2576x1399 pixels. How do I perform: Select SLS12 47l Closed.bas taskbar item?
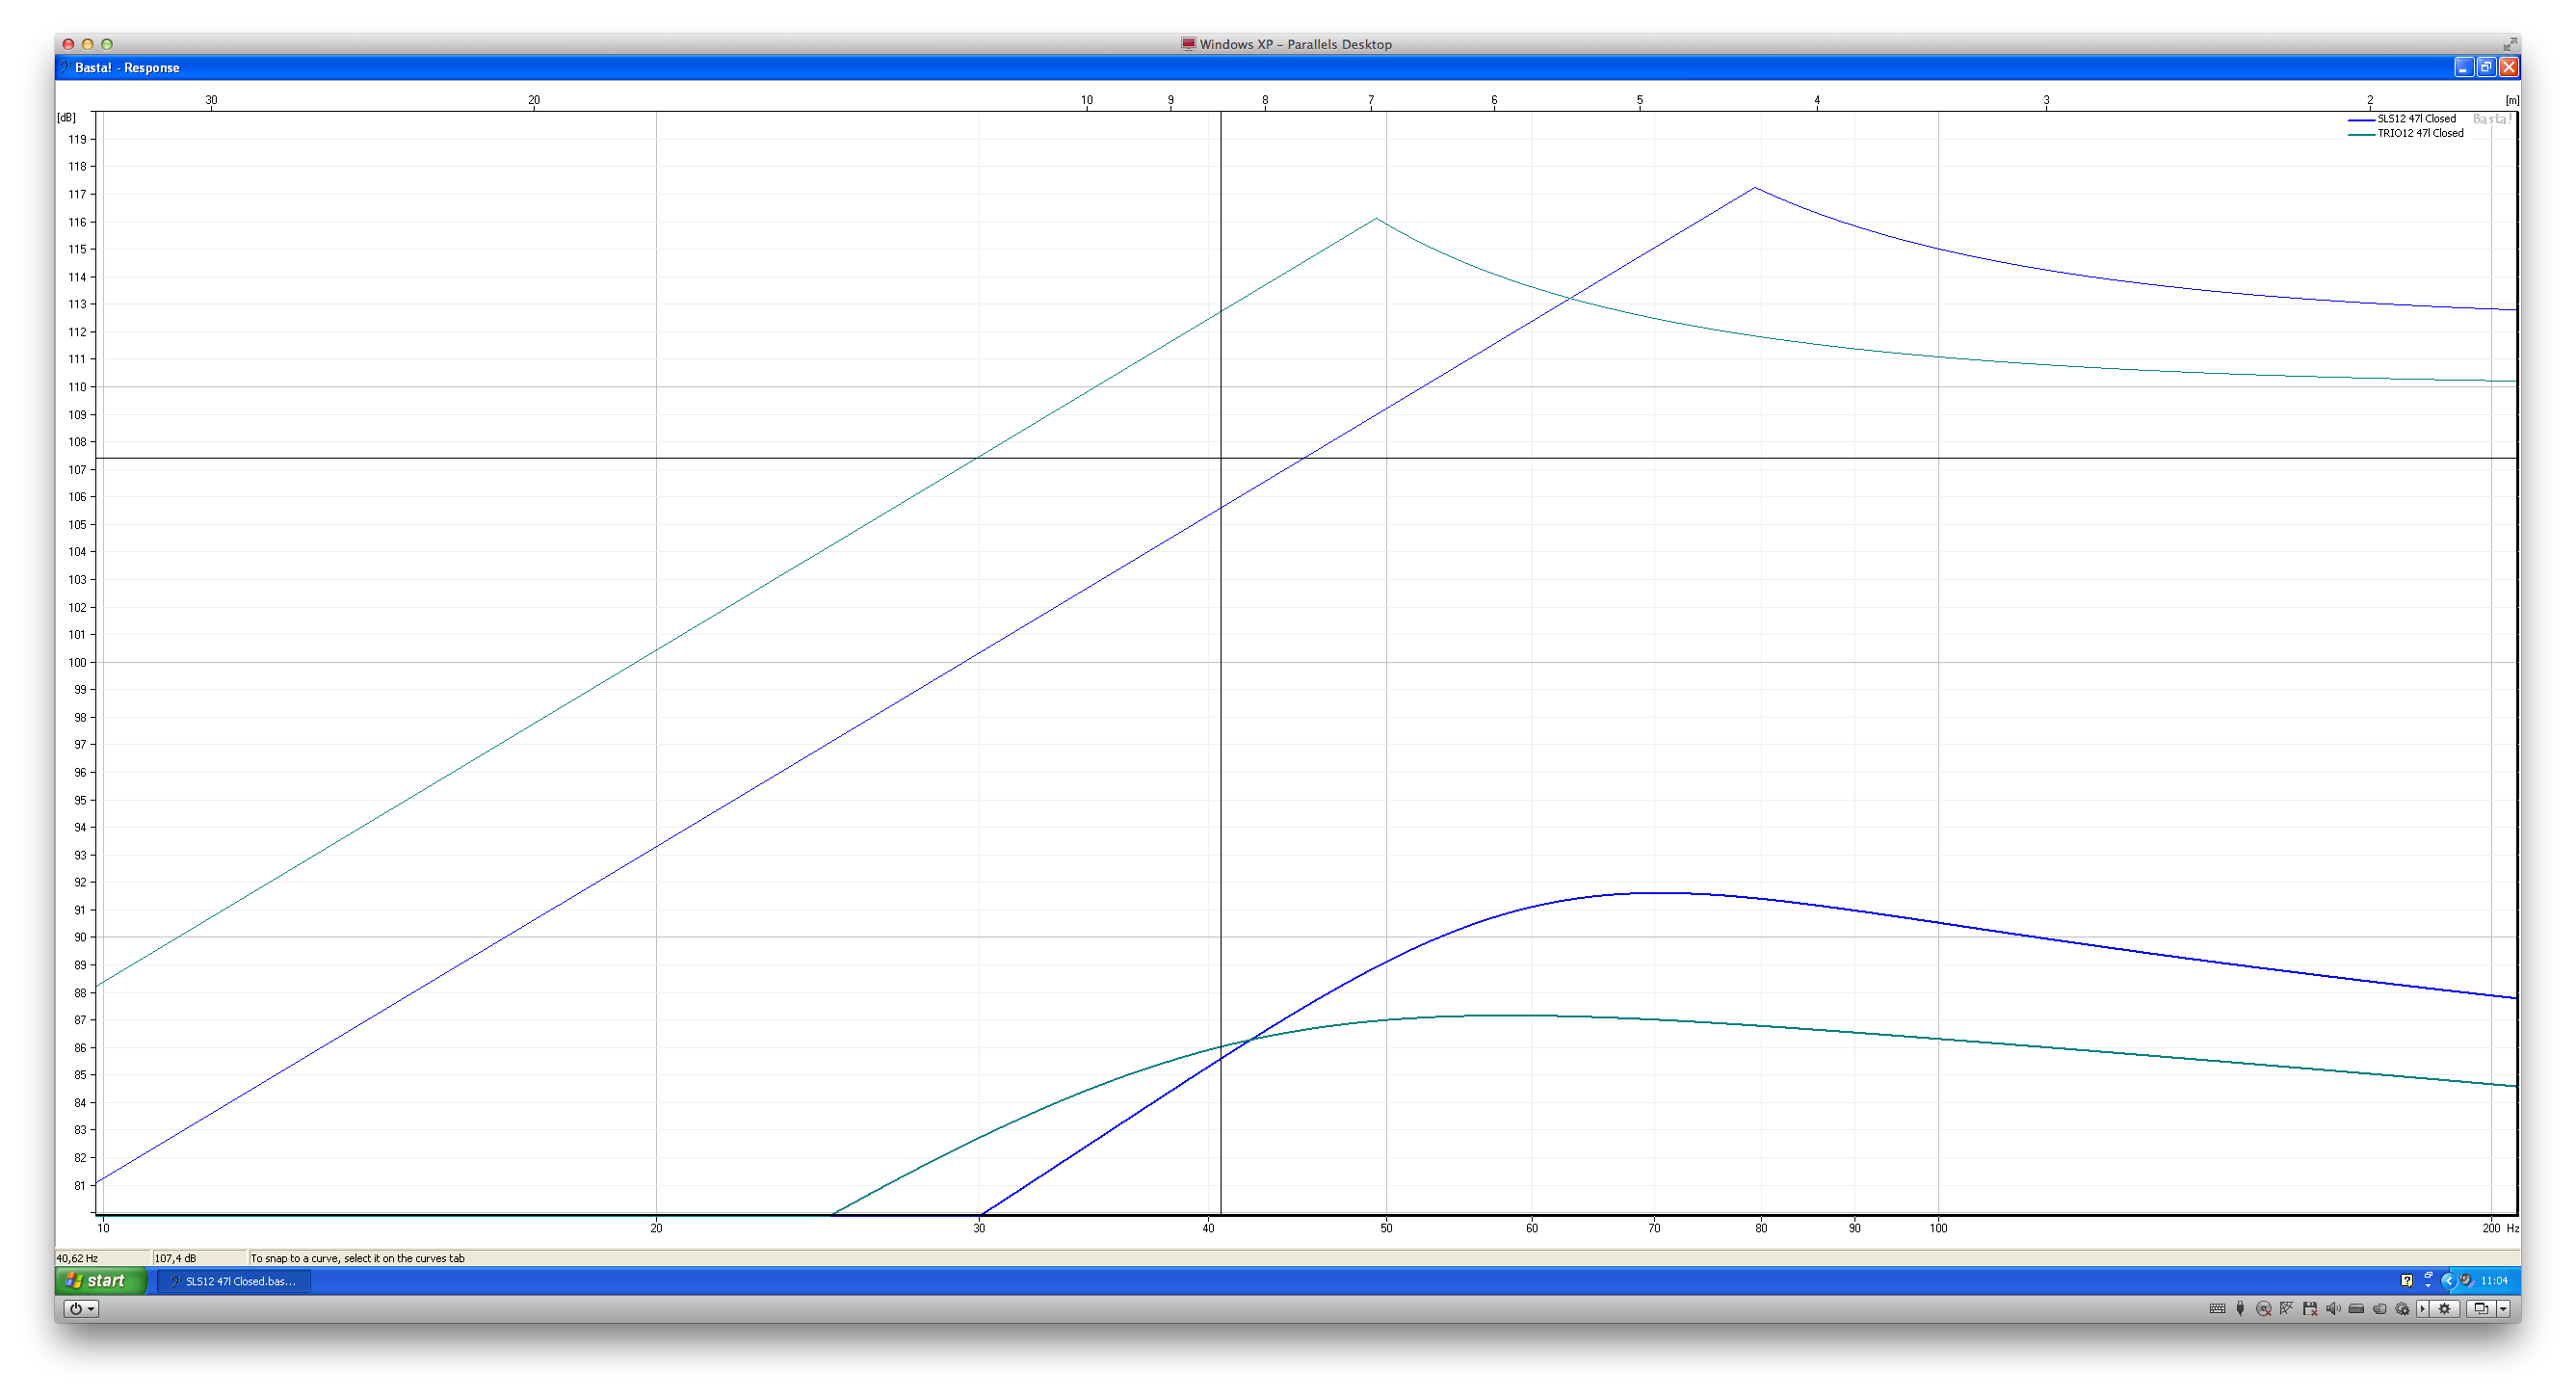click(235, 1281)
